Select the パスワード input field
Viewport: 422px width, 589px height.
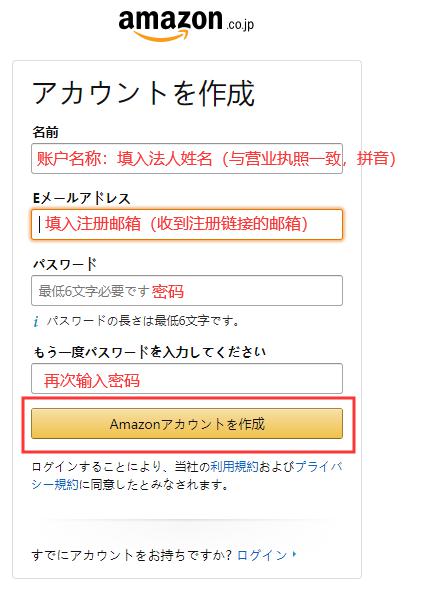[187, 291]
